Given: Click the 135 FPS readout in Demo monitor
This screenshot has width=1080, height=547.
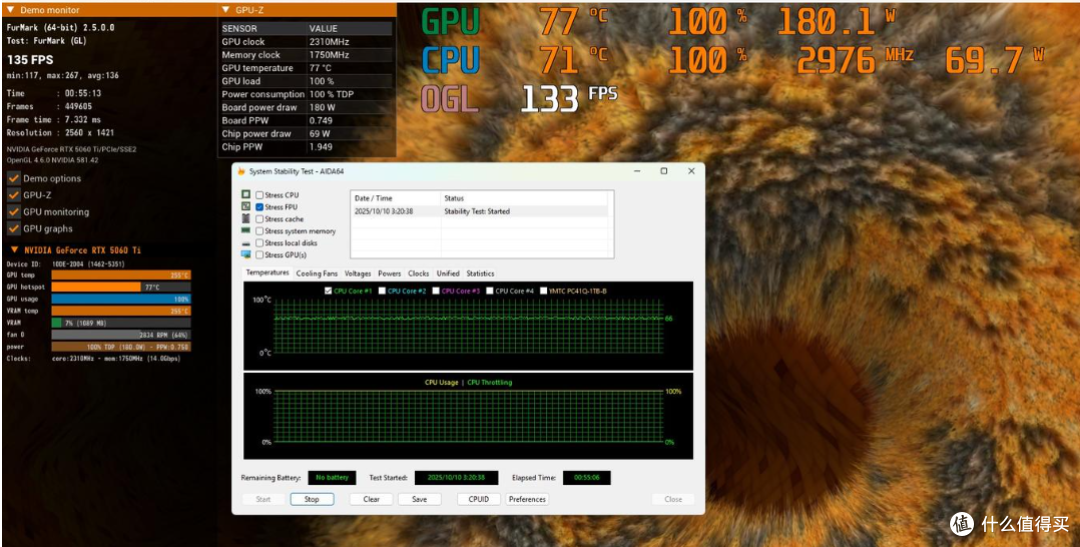Looking at the screenshot, I should point(30,60).
